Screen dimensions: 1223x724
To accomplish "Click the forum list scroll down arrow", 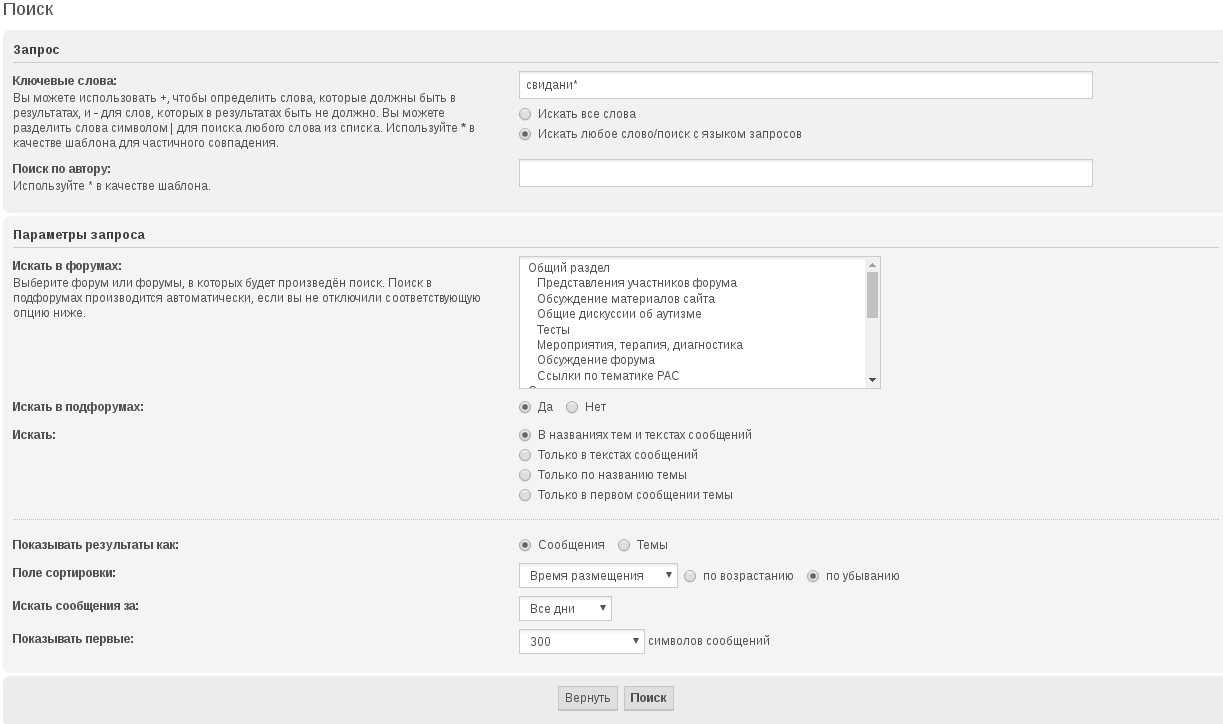I will [873, 380].
